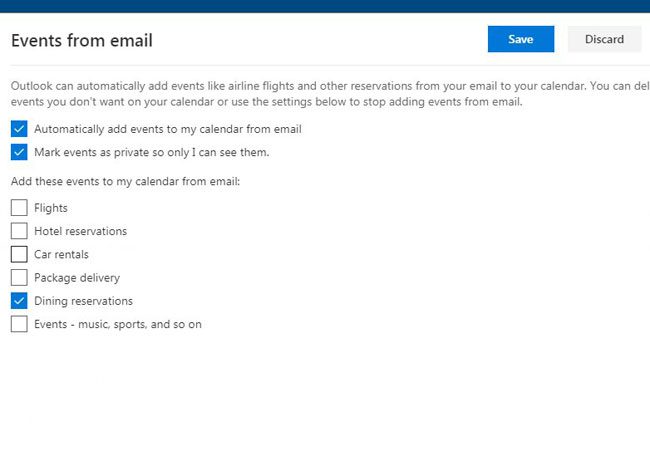650x451 pixels.
Task: Click the 'Car rentals' label text
Action: (61, 254)
